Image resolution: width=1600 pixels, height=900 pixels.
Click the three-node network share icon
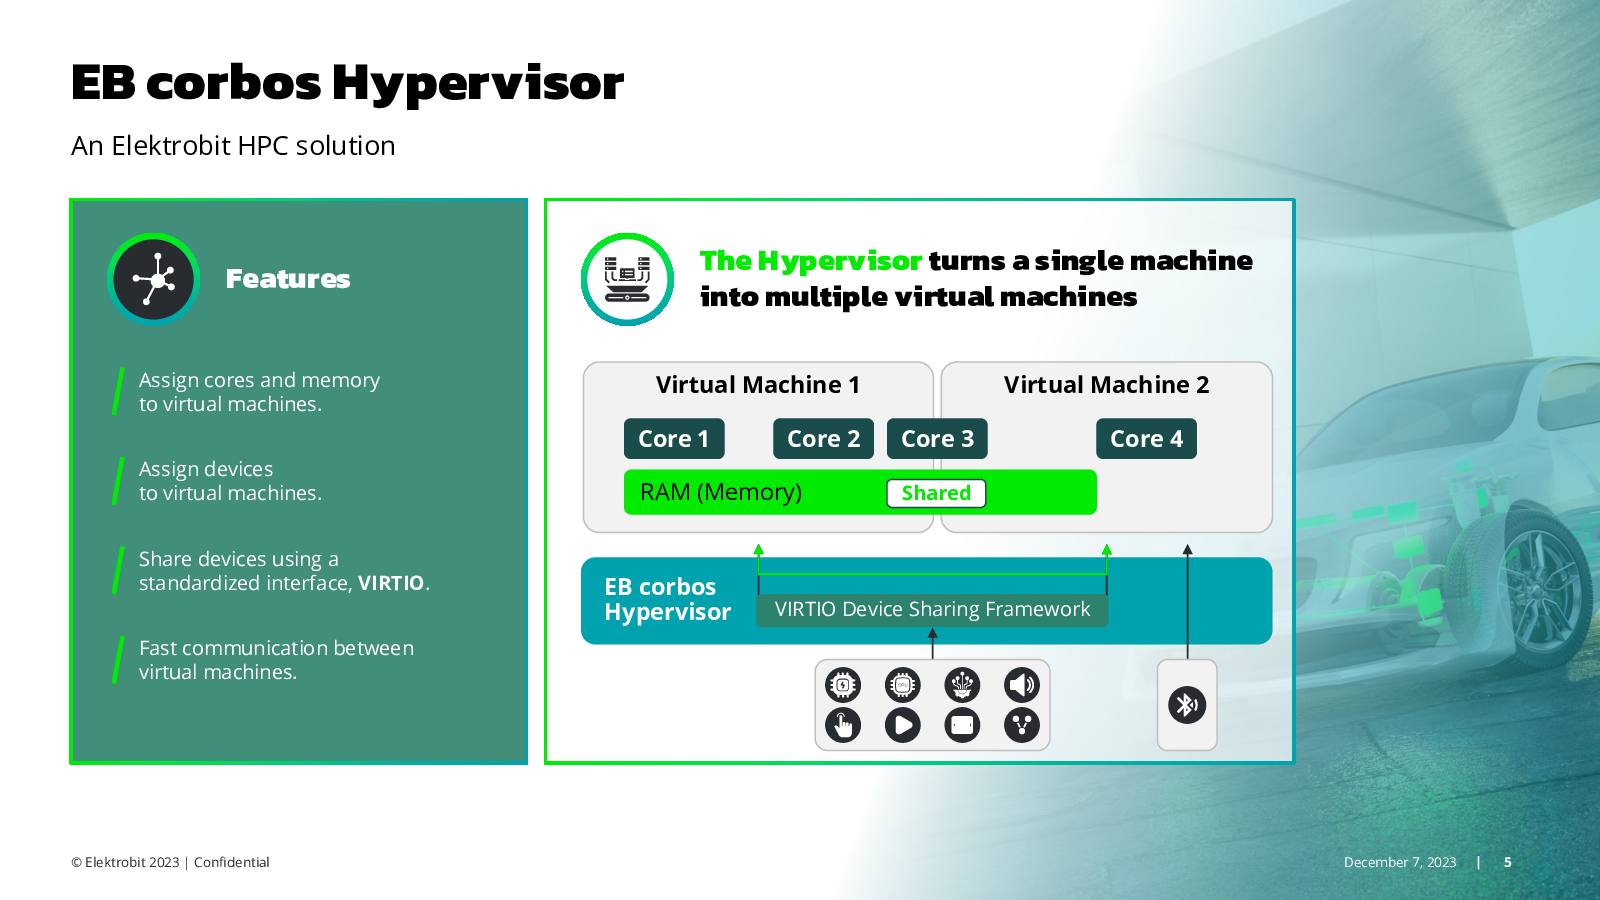click(x=1022, y=725)
